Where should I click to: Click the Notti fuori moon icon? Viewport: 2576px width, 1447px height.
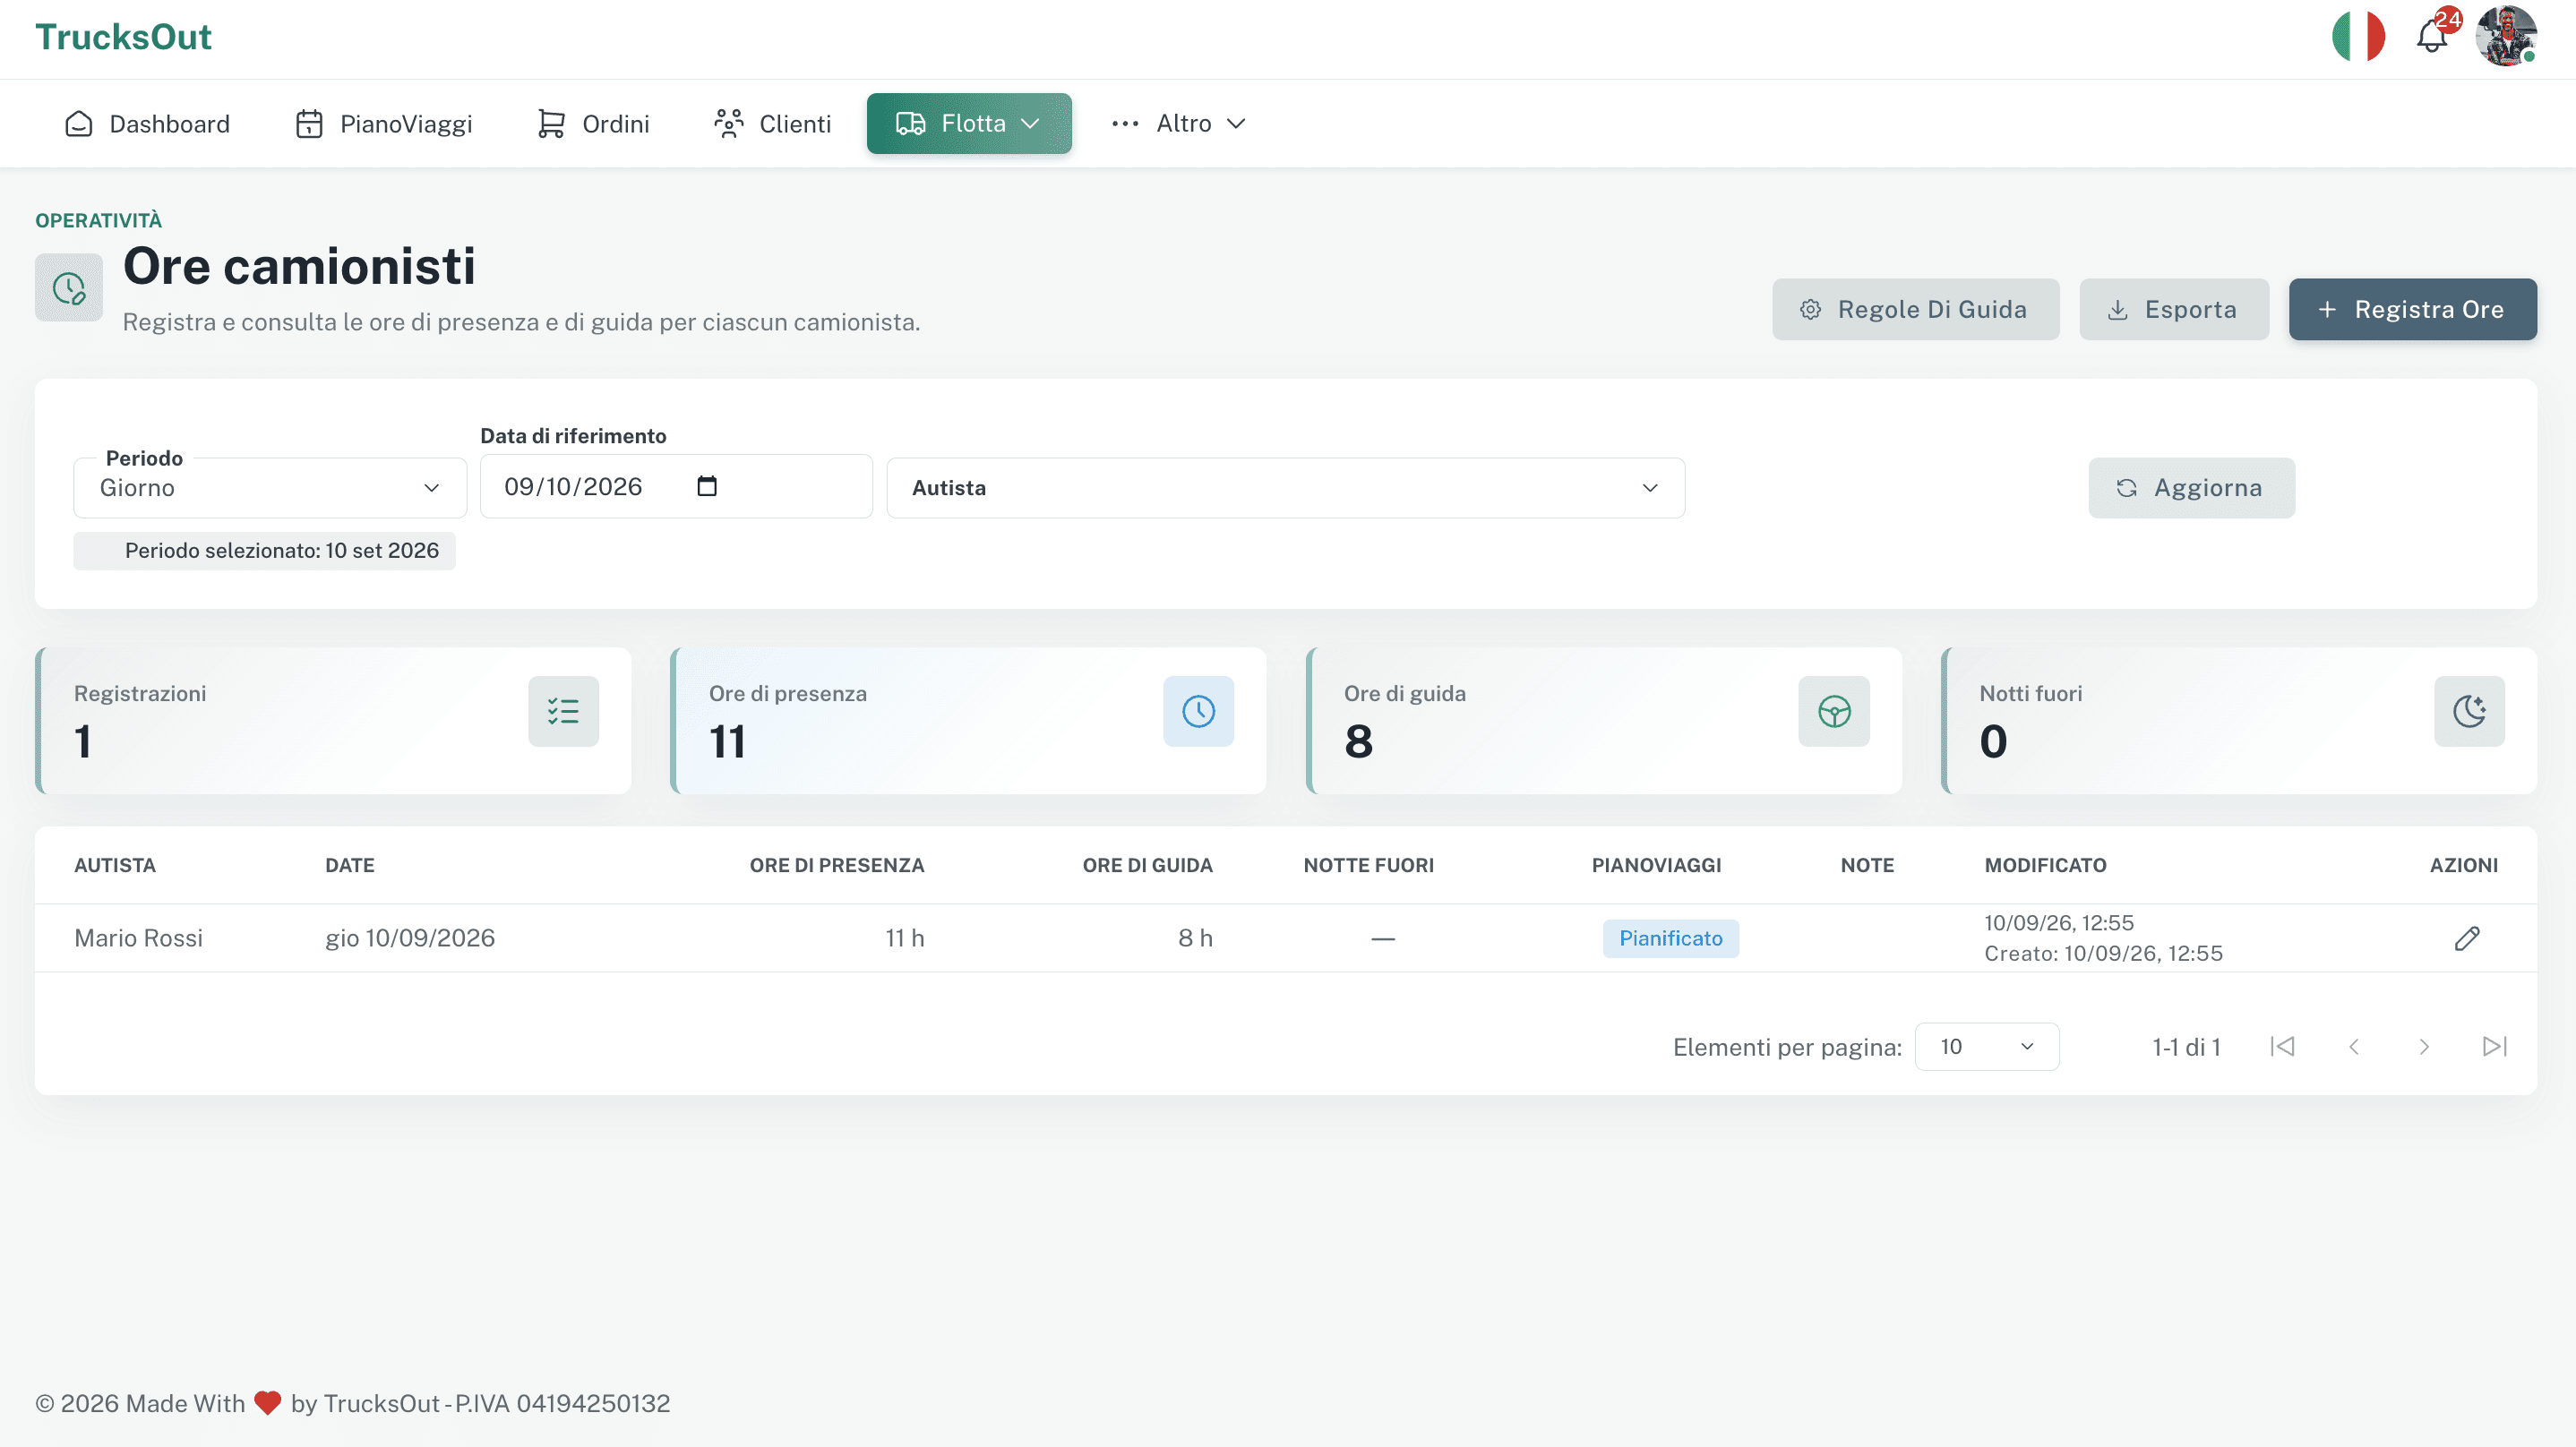[x=2469, y=711]
